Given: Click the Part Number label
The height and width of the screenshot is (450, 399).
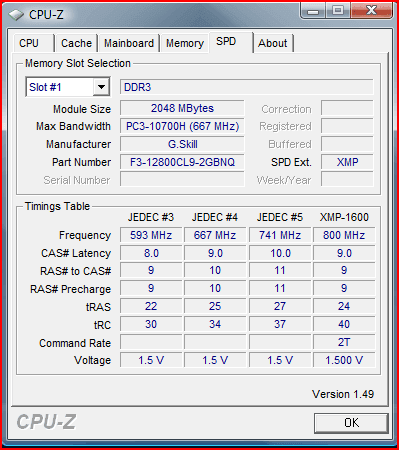Looking at the screenshot, I should coord(81,162).
